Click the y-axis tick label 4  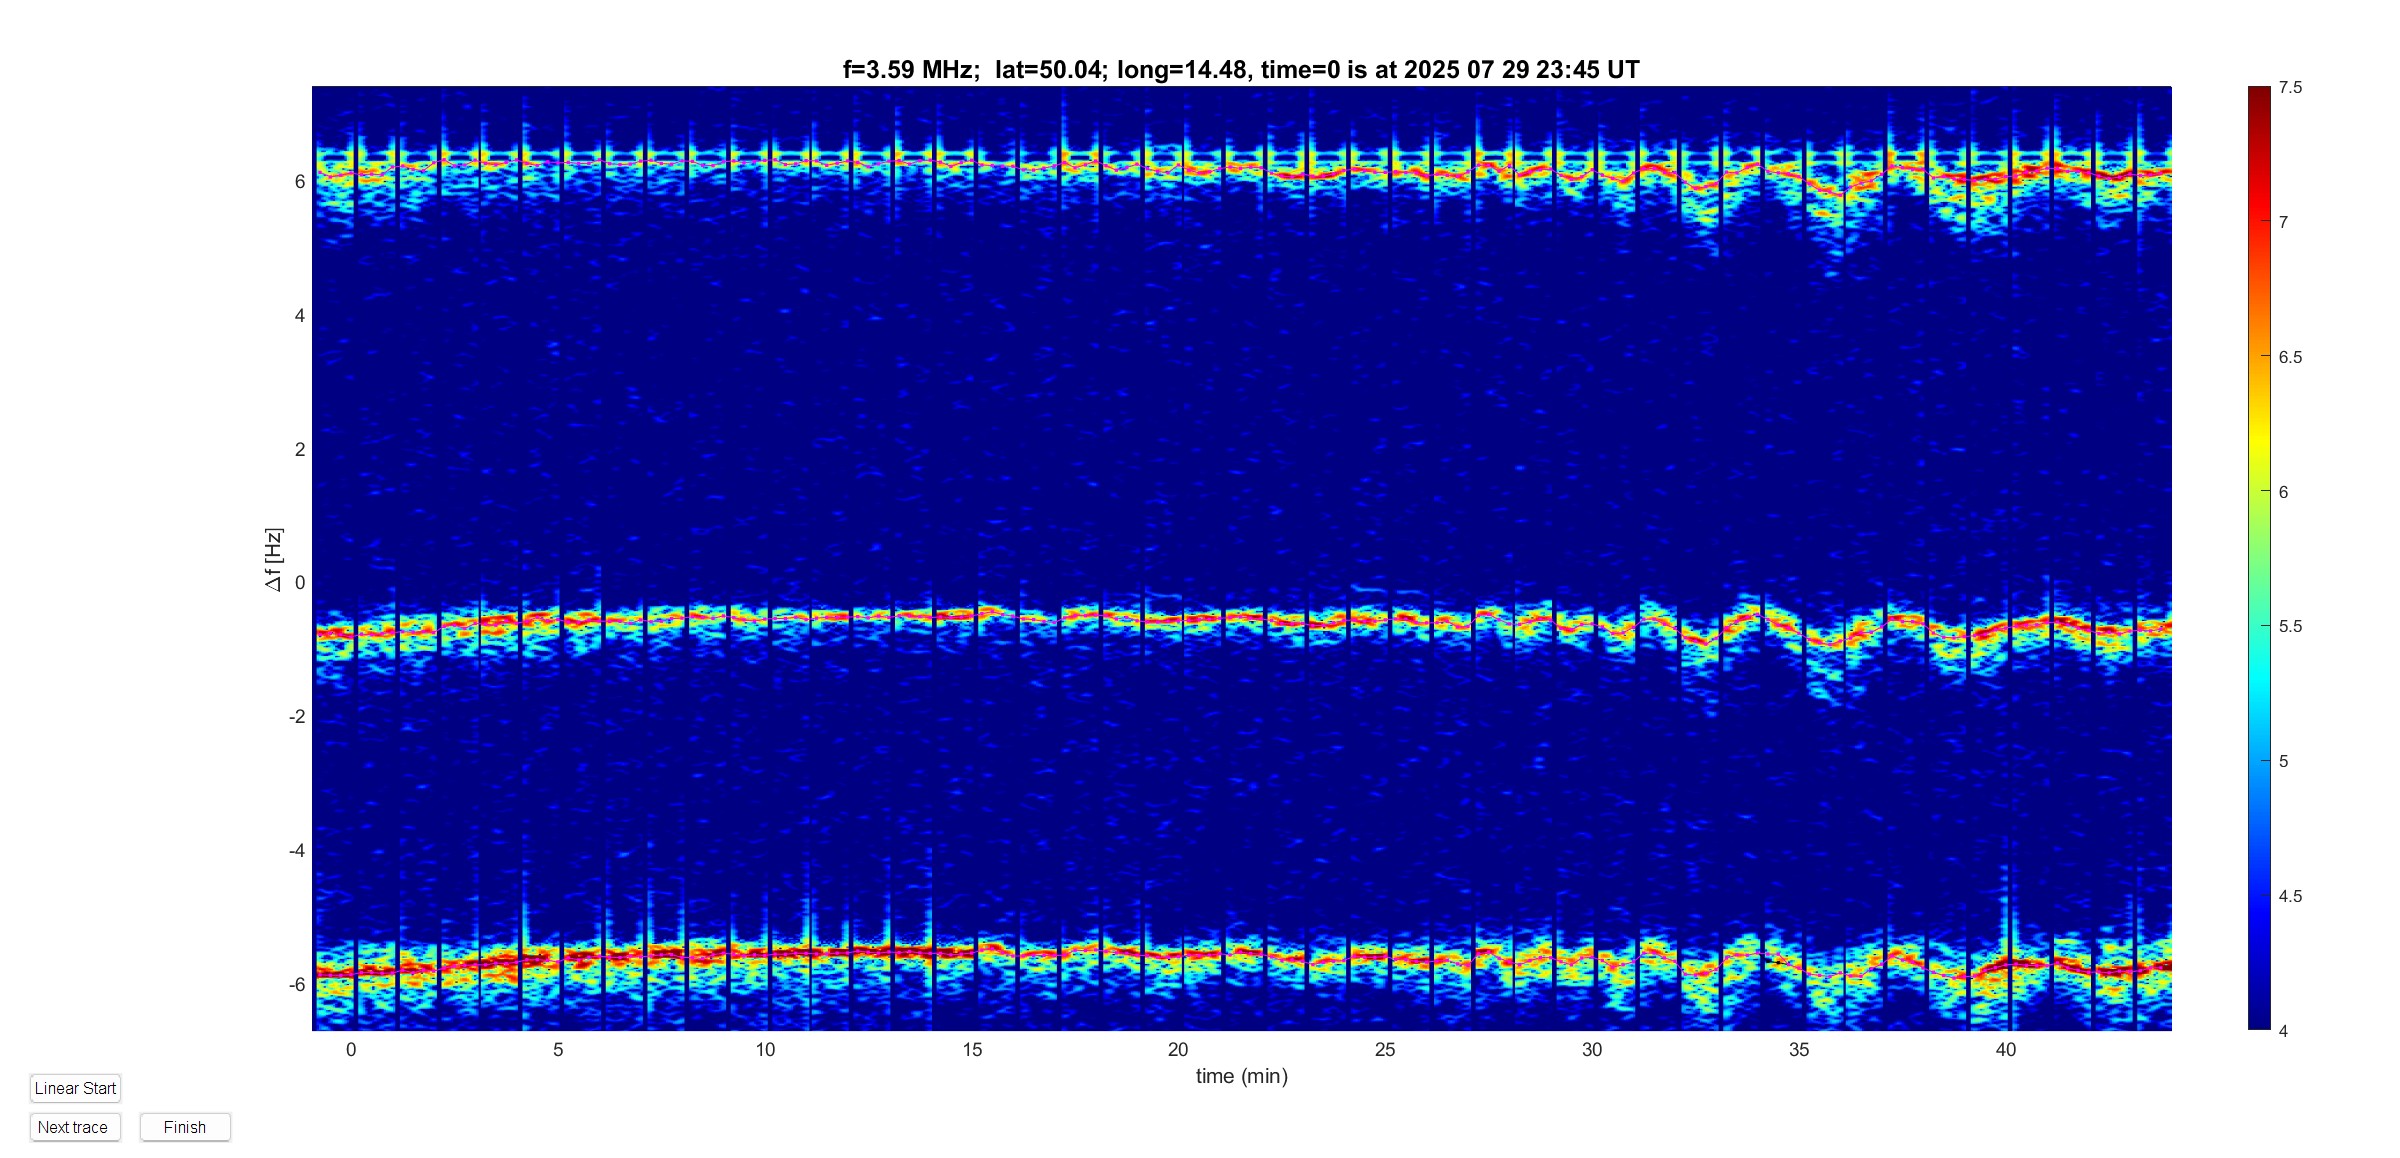click(299, 316)
